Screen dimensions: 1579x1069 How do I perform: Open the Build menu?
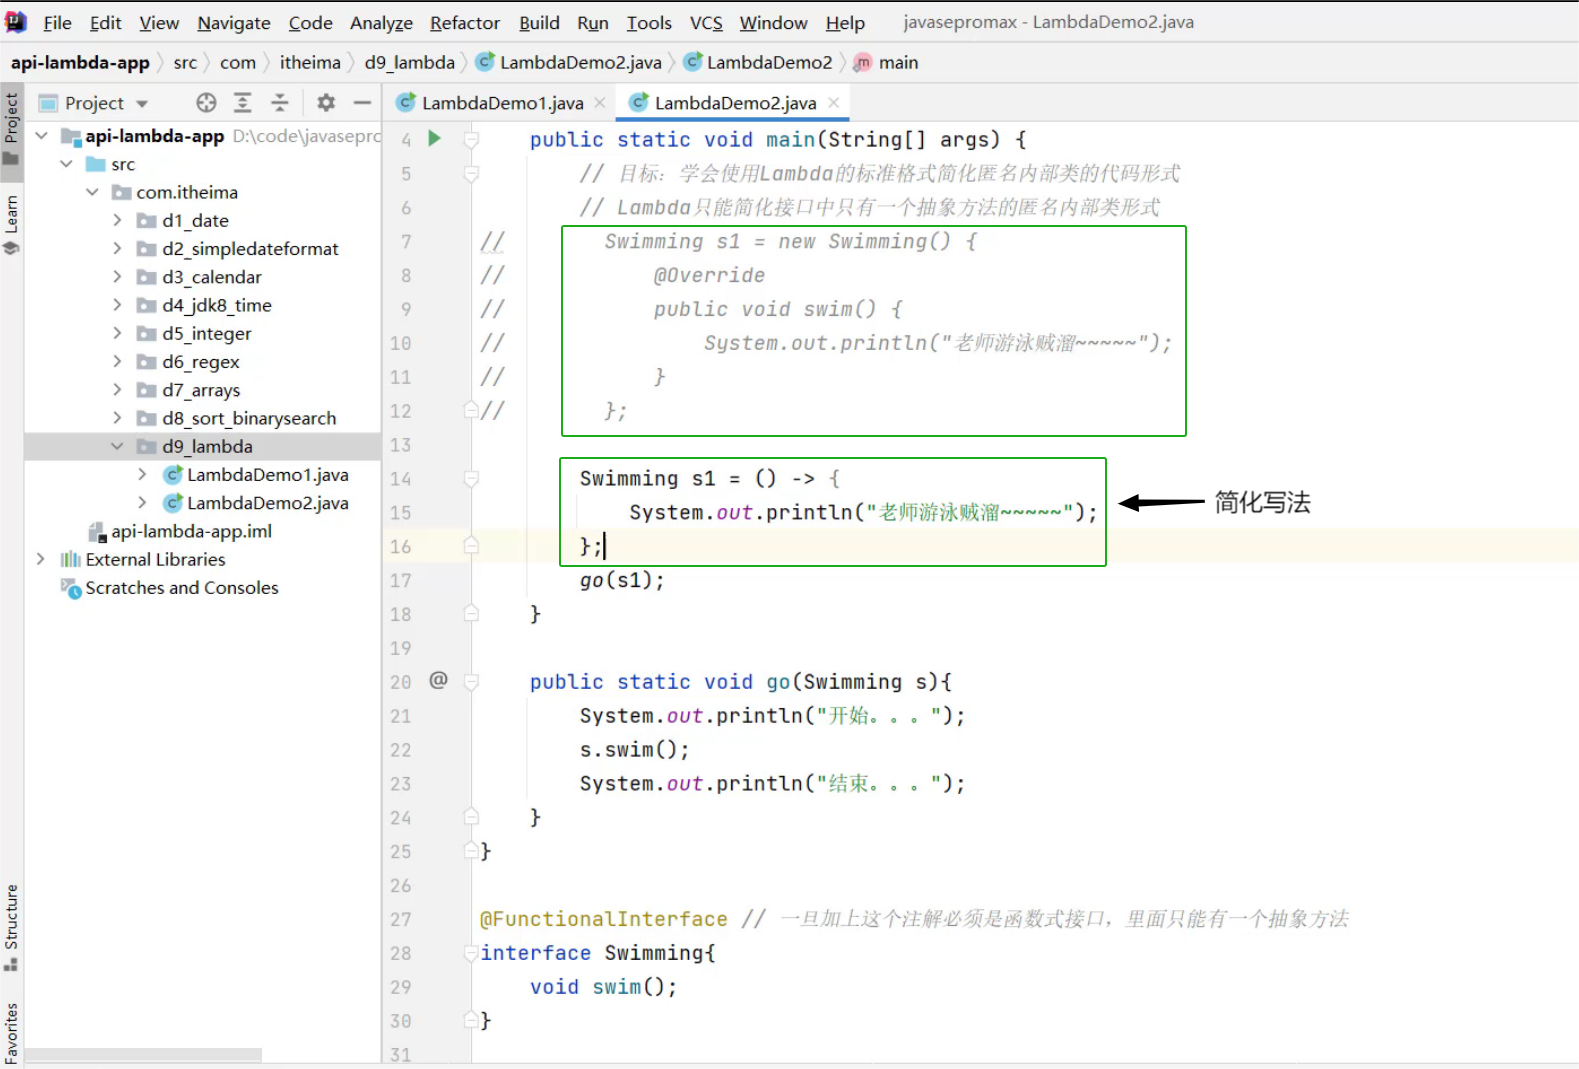(x=539, y=22)
